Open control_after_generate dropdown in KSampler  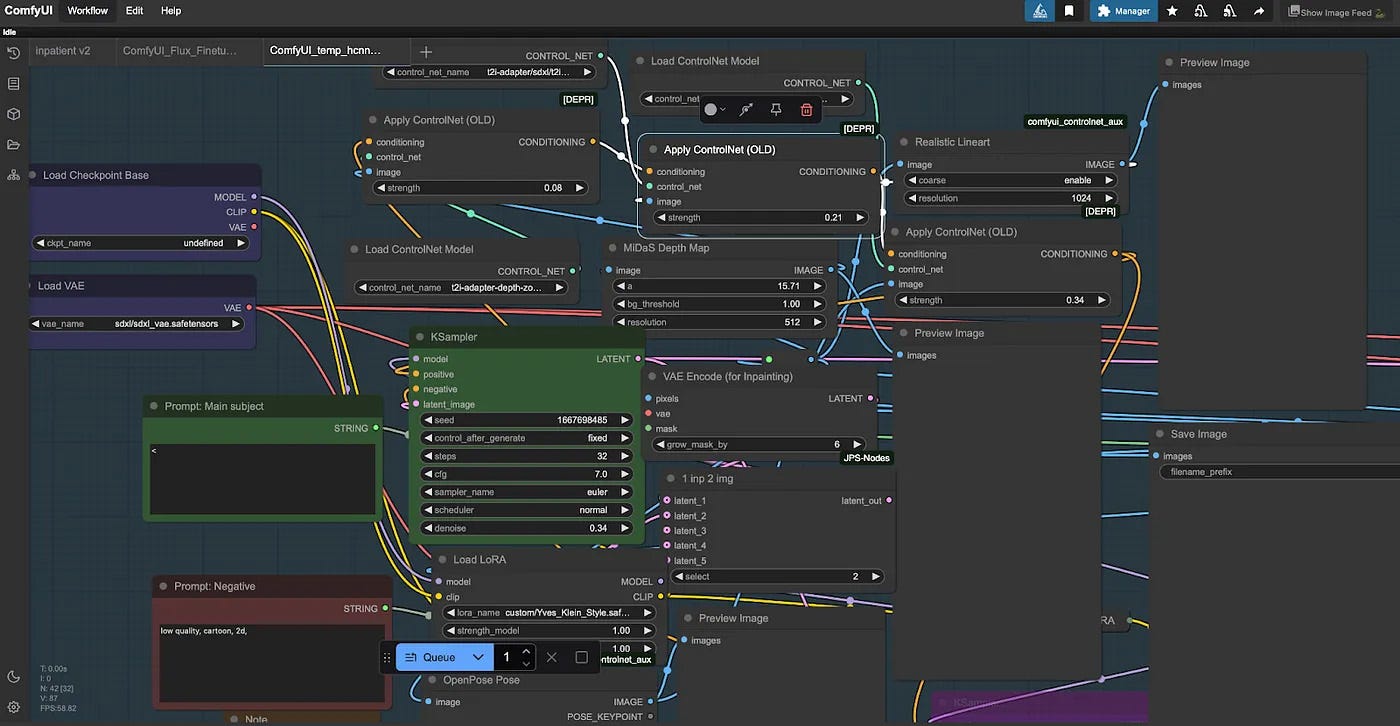point(526,438)
